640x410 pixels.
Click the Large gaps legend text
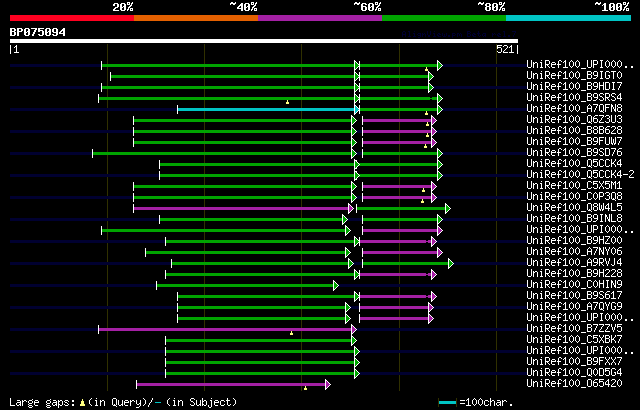42,403
